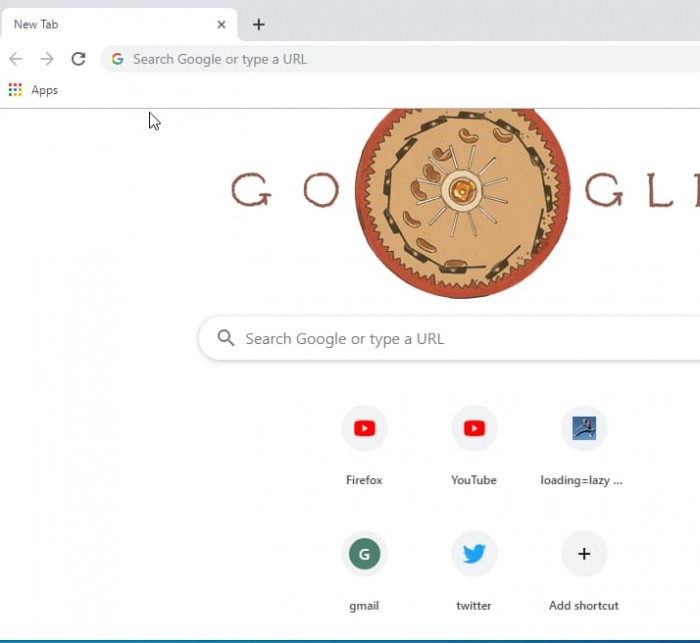Click the Google icon in the address bar
Image resolution: width=700 pixels, height=643 pixels.
[x=117, y=59]
